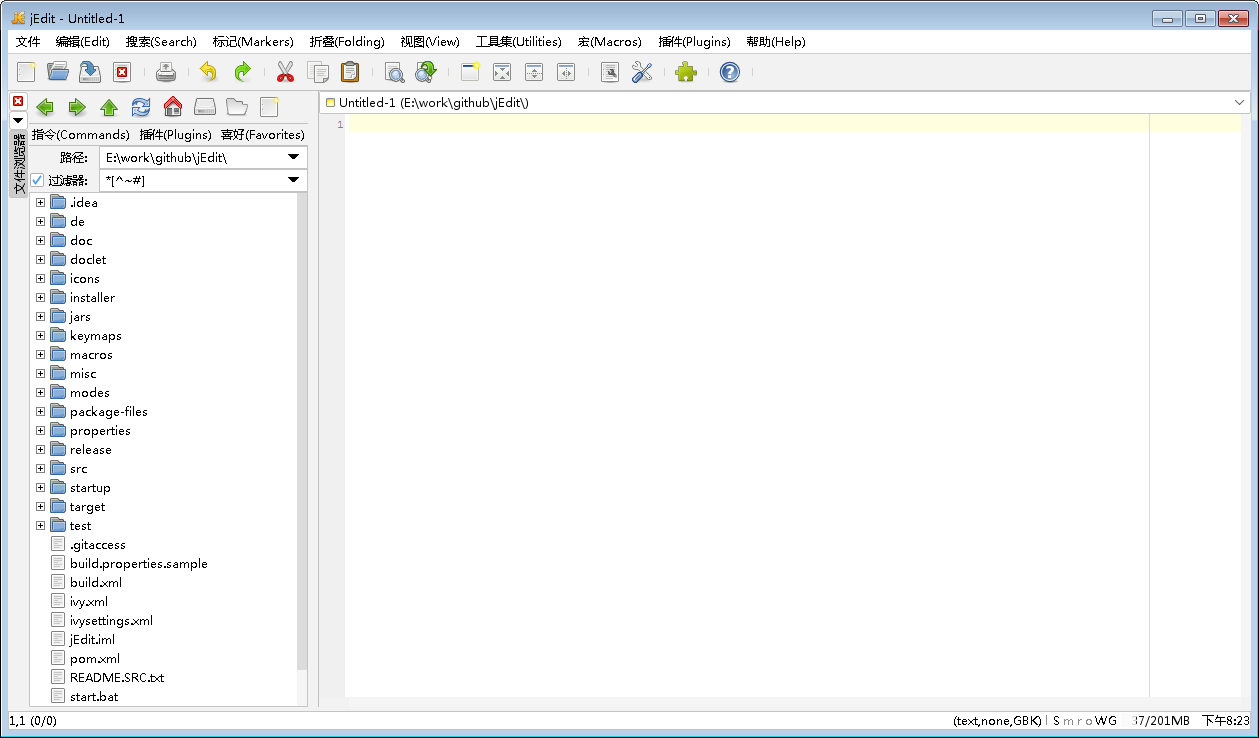Uncheck the 过滤器 filter checkbox

tap(37, 180)
